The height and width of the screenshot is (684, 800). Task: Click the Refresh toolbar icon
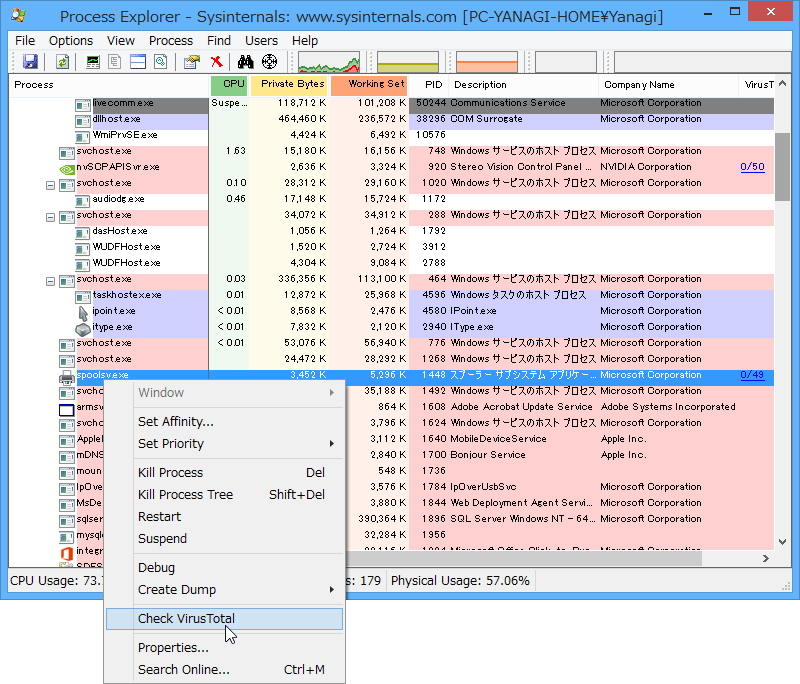[61, 60]
